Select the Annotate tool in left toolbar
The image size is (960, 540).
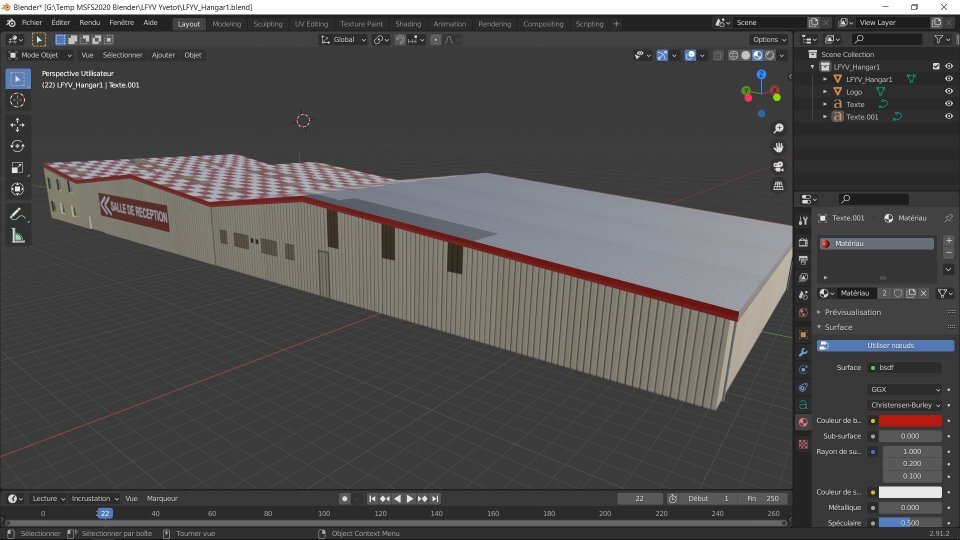17,214
